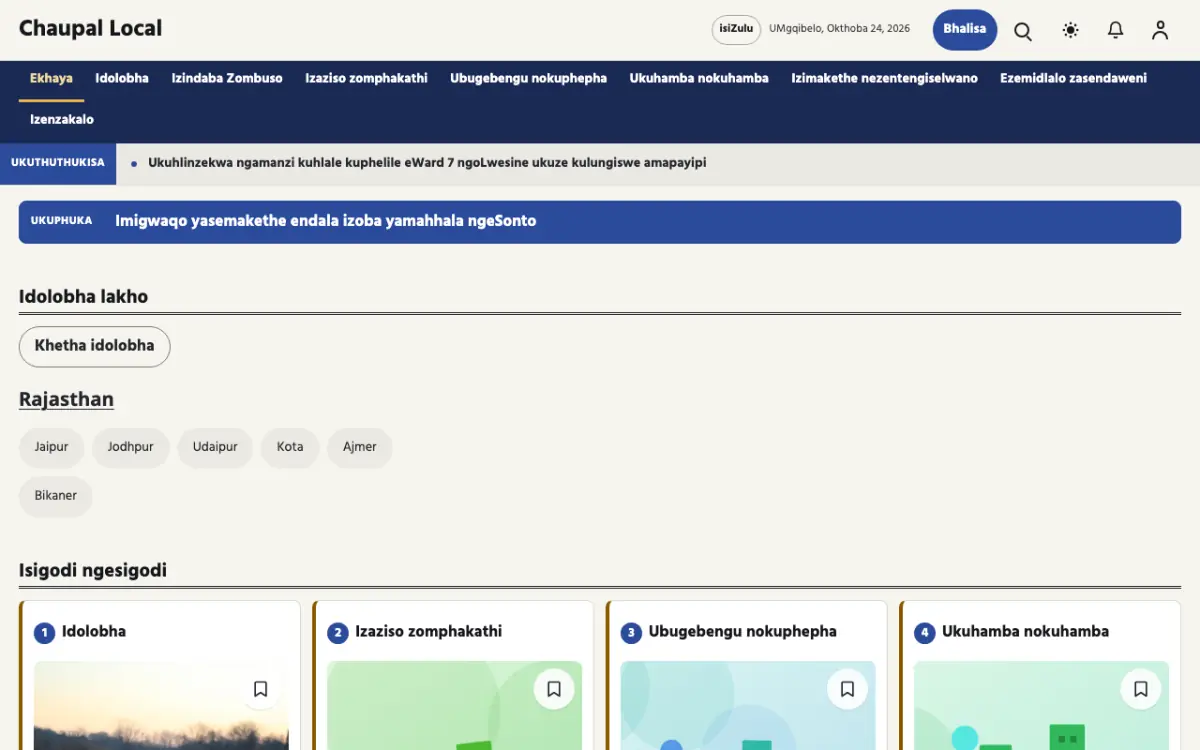
Task: Click the Idolobha lakho section heading
Action: click(83, 297)
